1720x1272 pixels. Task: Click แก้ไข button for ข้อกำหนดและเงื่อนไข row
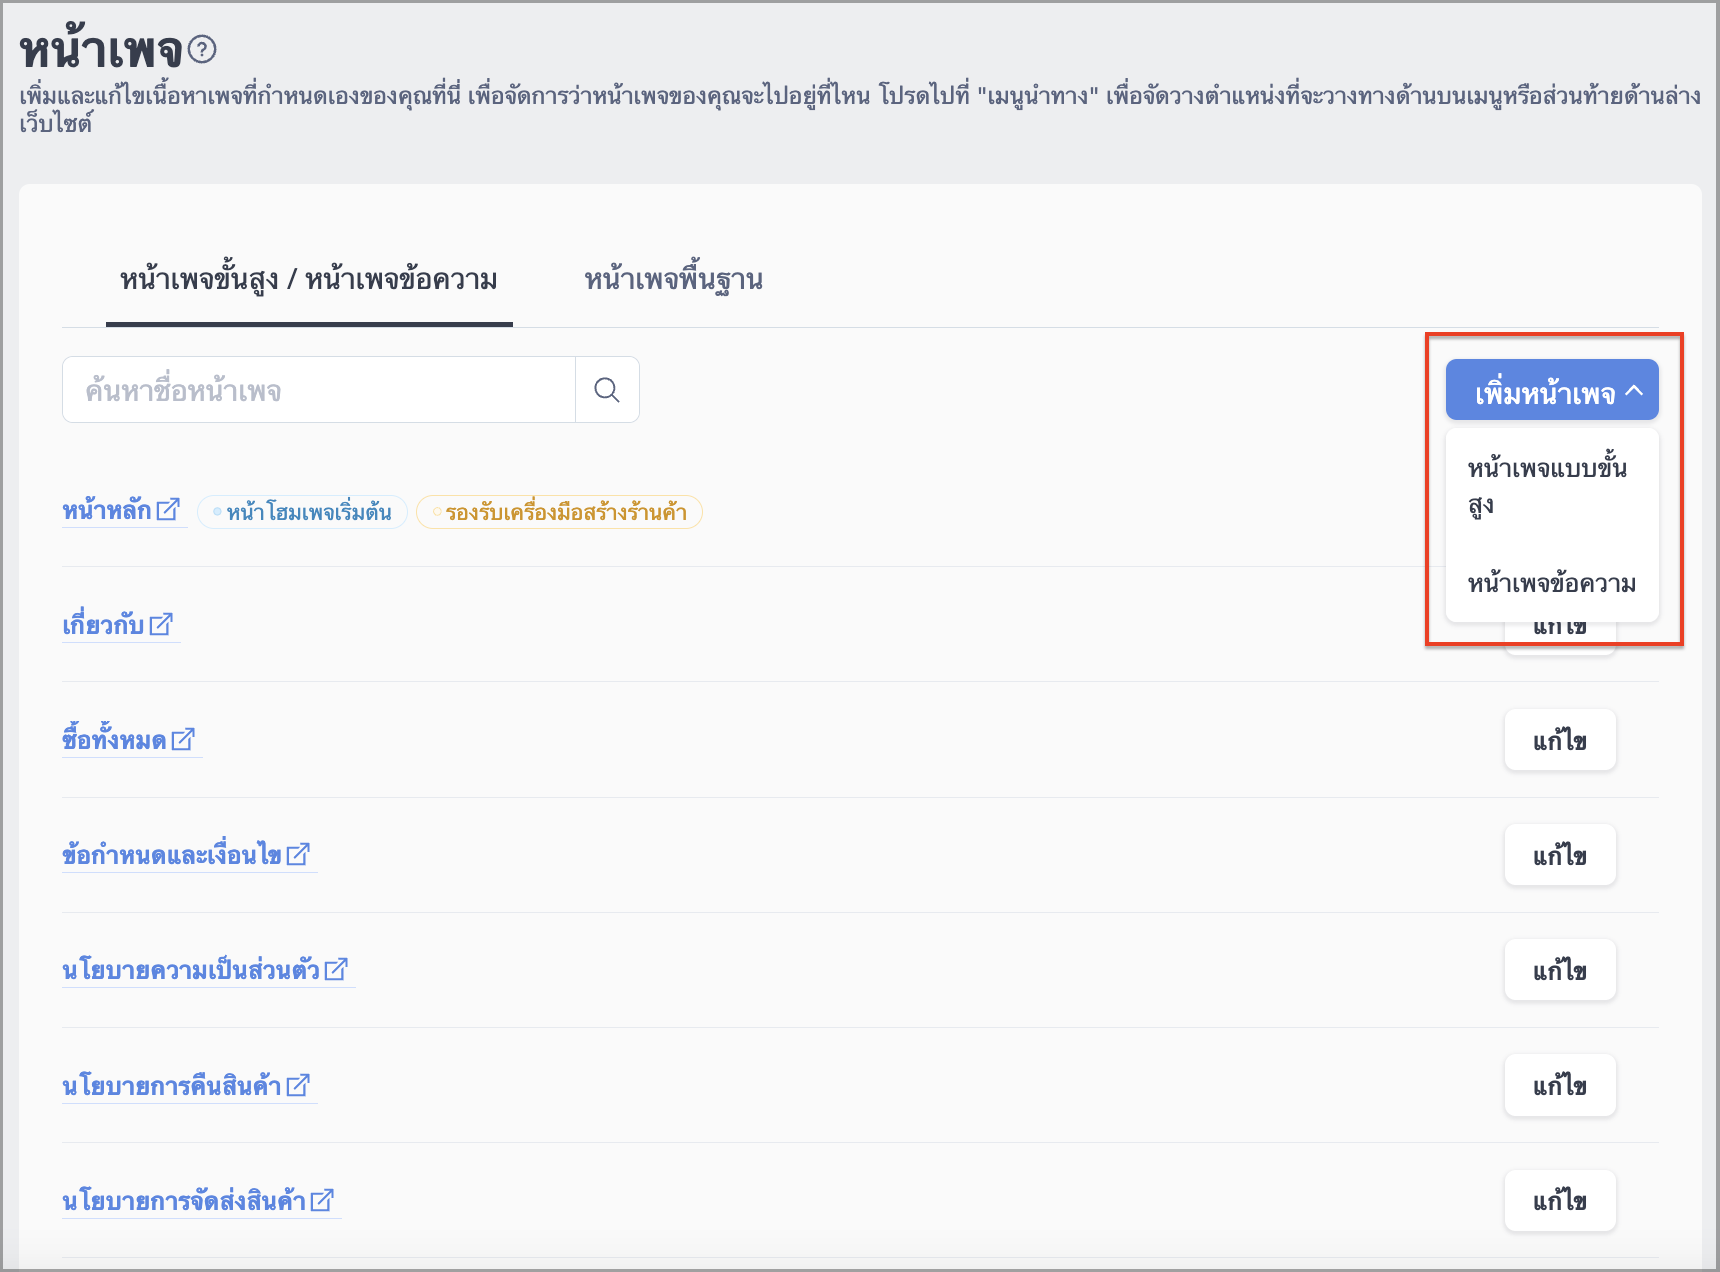tap(1560, 855)
